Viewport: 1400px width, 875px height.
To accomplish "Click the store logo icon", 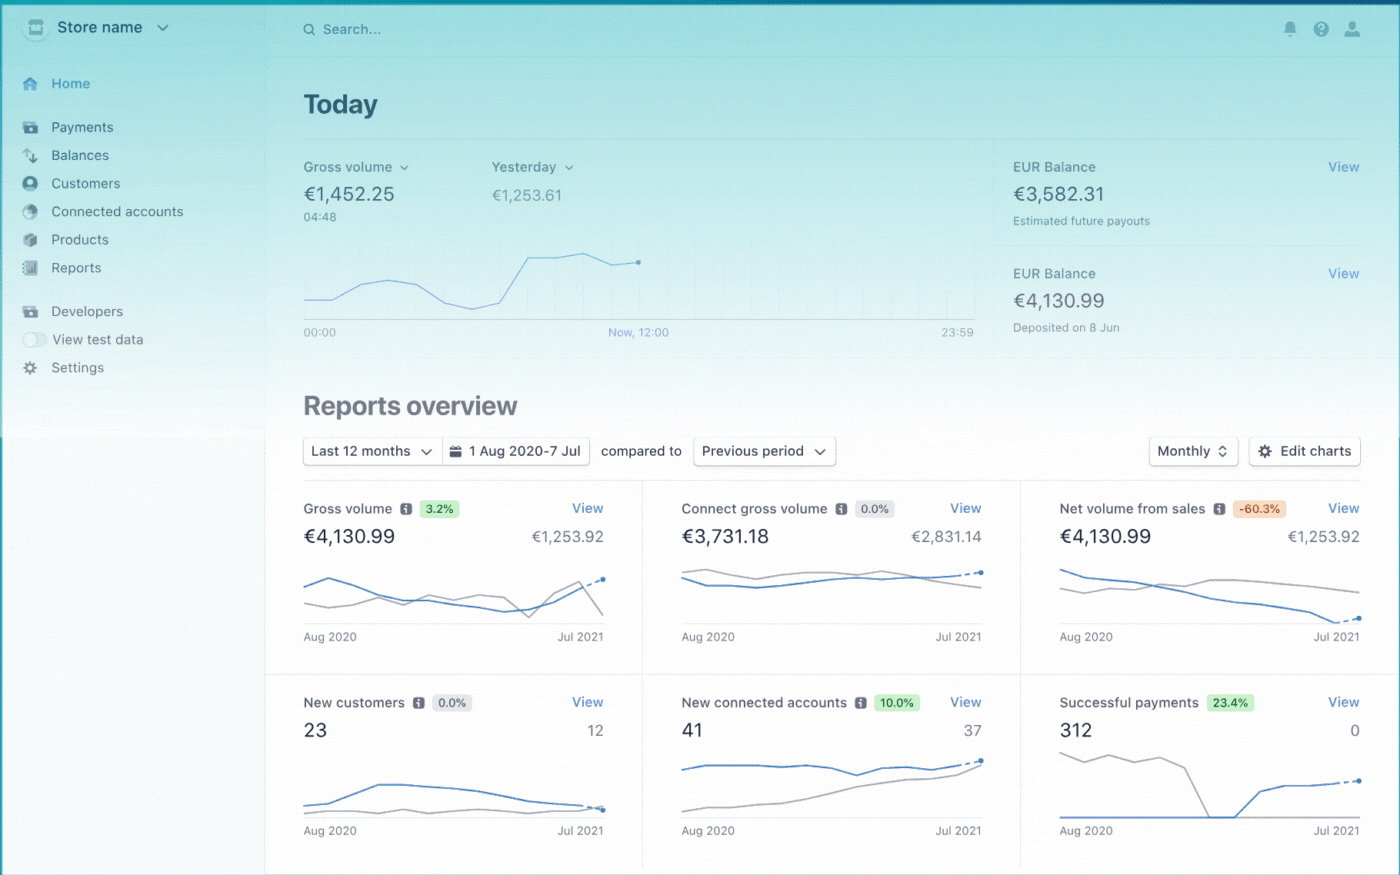I will point(35,28).
